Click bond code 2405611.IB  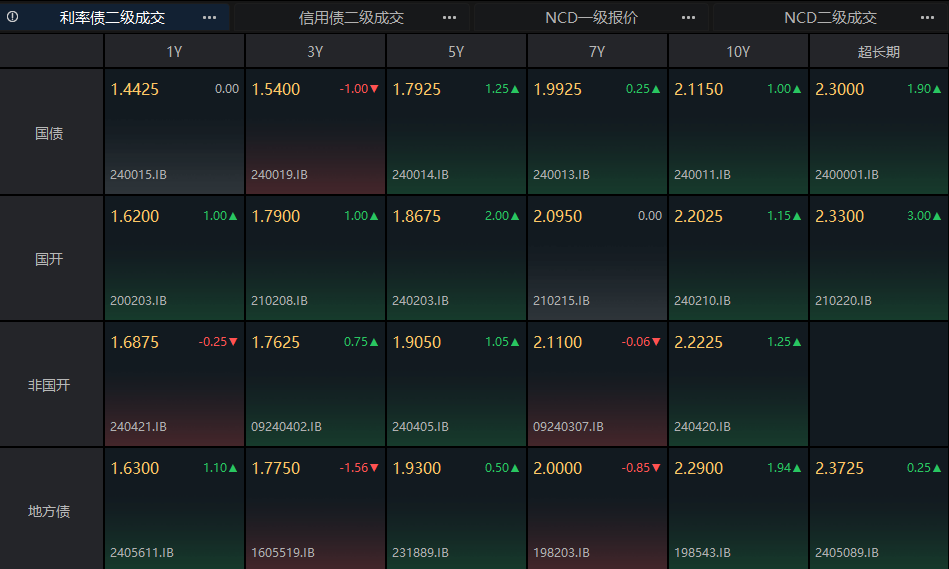coord(142,552)
